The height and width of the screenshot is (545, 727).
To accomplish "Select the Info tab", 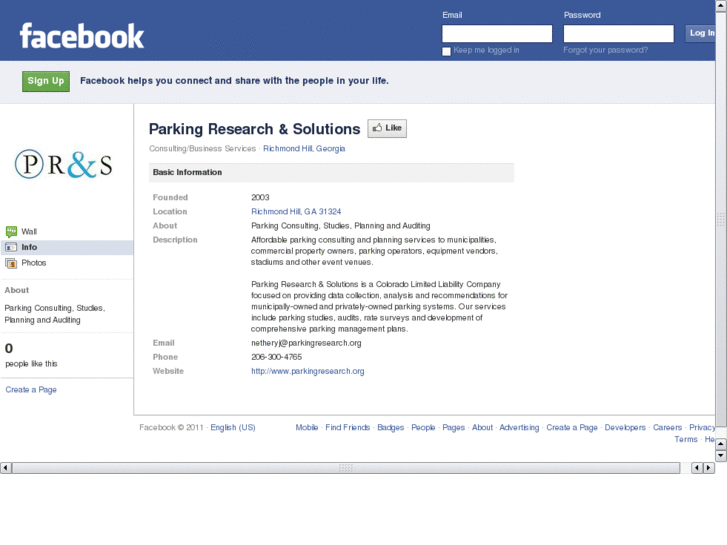I will [x=67, y=247].
